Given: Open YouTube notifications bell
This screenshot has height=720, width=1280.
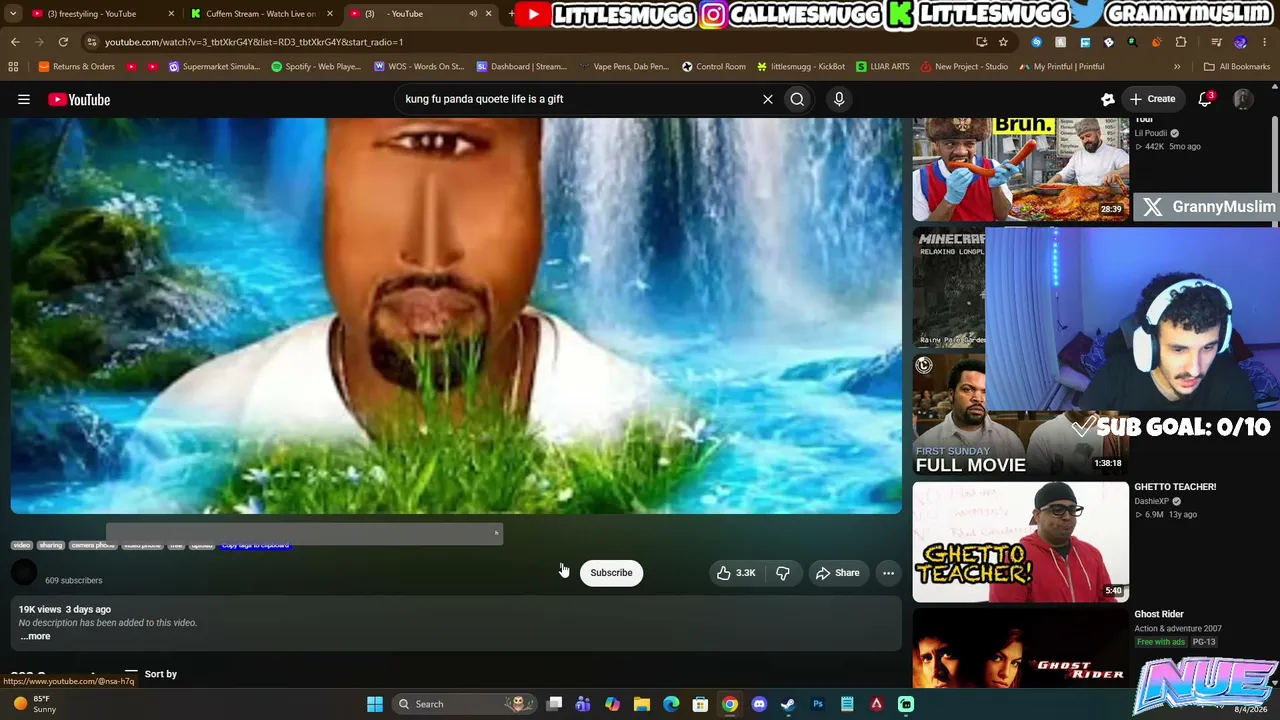Looking at the screenshot, I should (1205, 99).
